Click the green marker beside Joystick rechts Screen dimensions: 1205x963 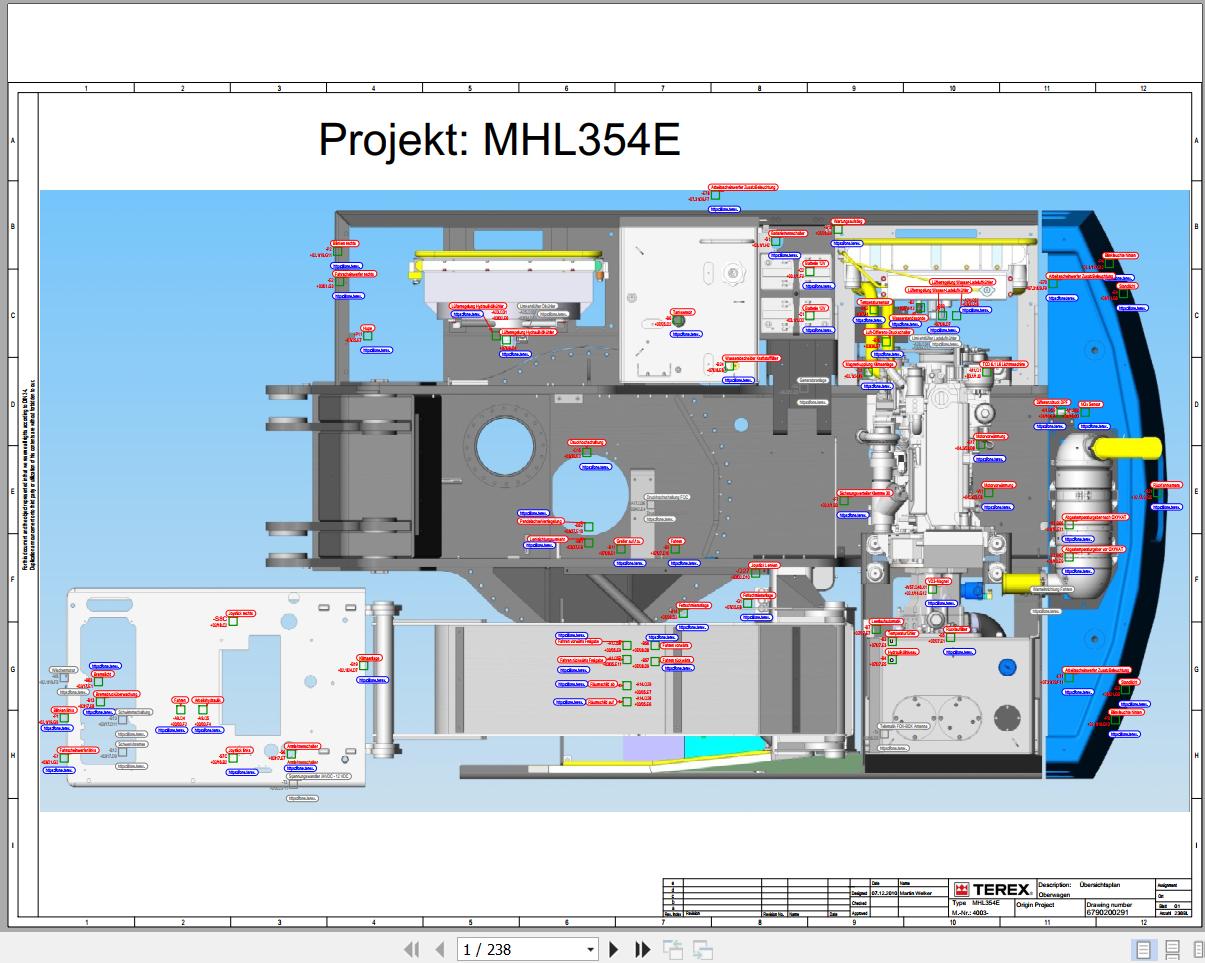coord(233,621)
